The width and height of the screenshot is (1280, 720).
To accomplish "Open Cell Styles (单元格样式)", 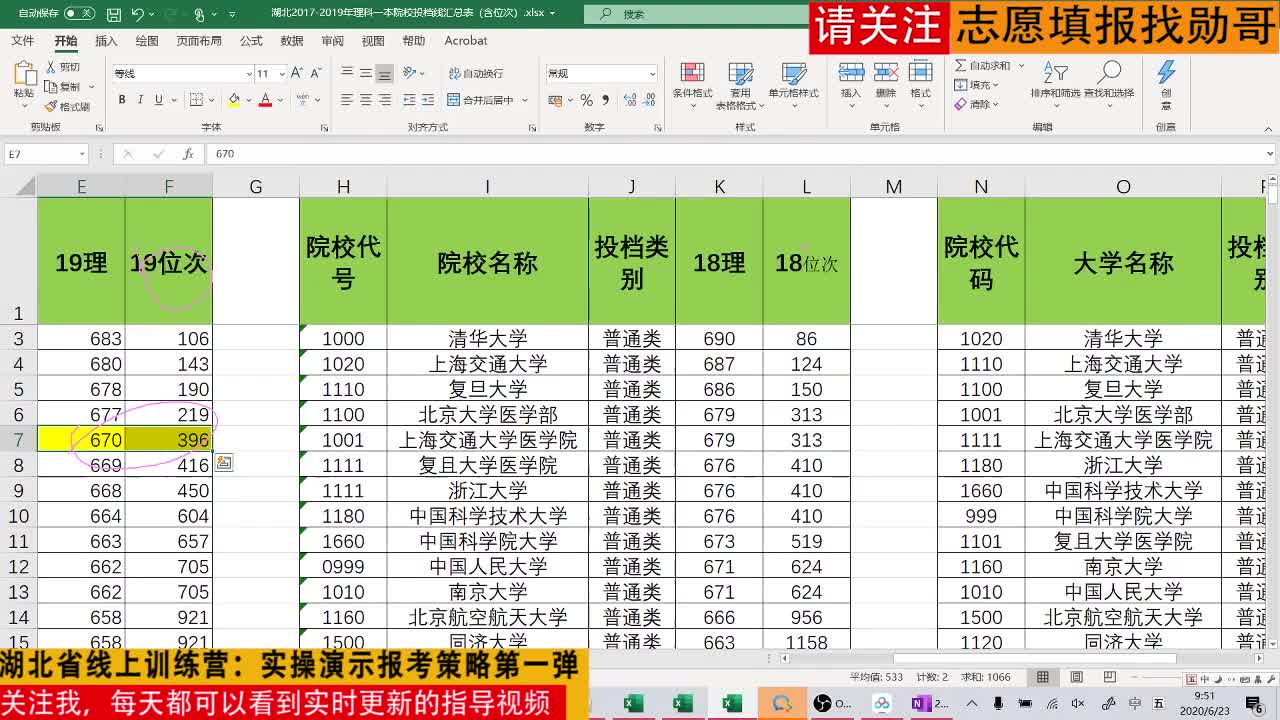I will [x=793, y=84].
